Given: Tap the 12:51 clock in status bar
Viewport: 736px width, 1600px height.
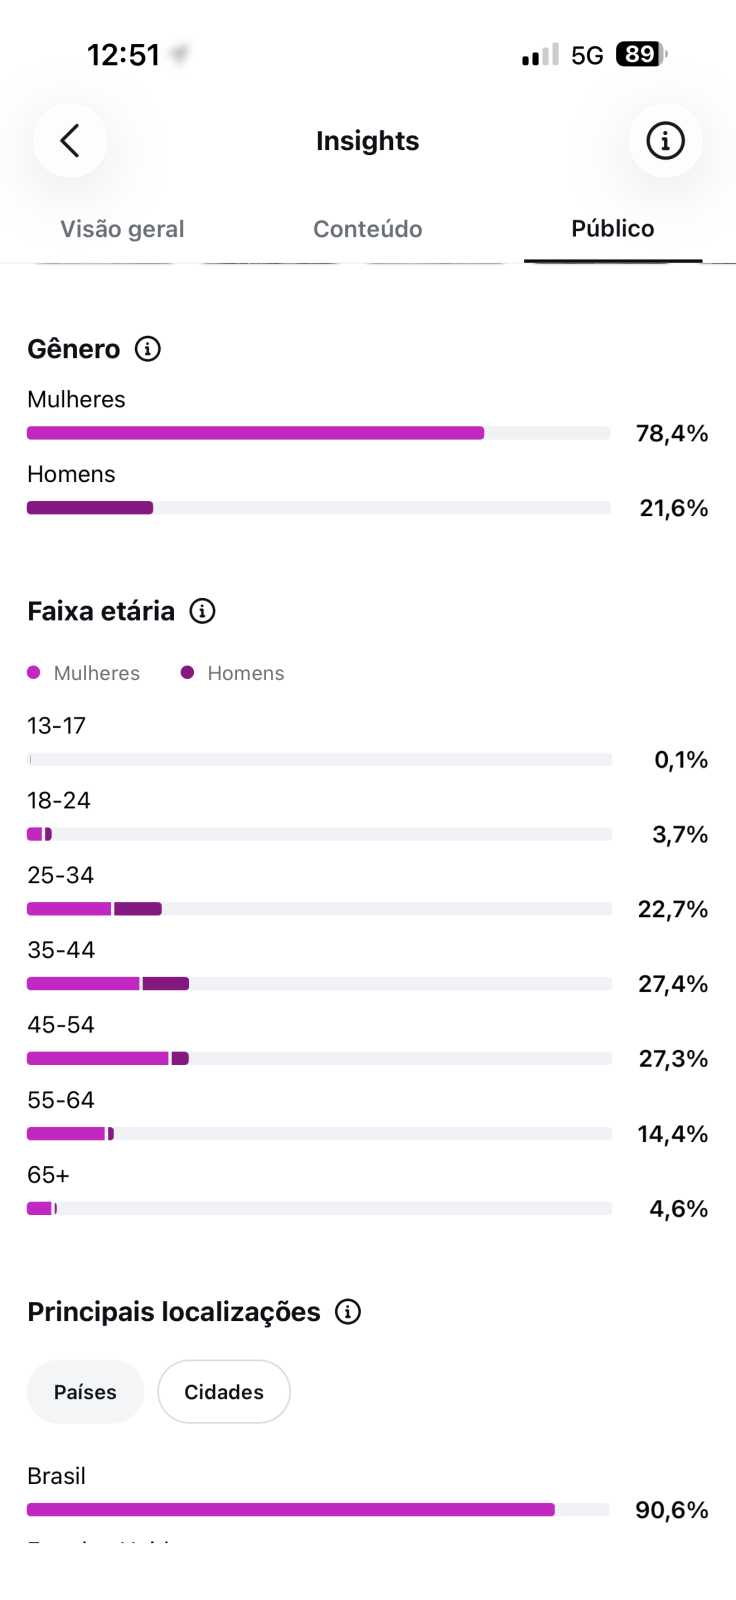Looking at the screenshot, I should click(x=124, y=55).
